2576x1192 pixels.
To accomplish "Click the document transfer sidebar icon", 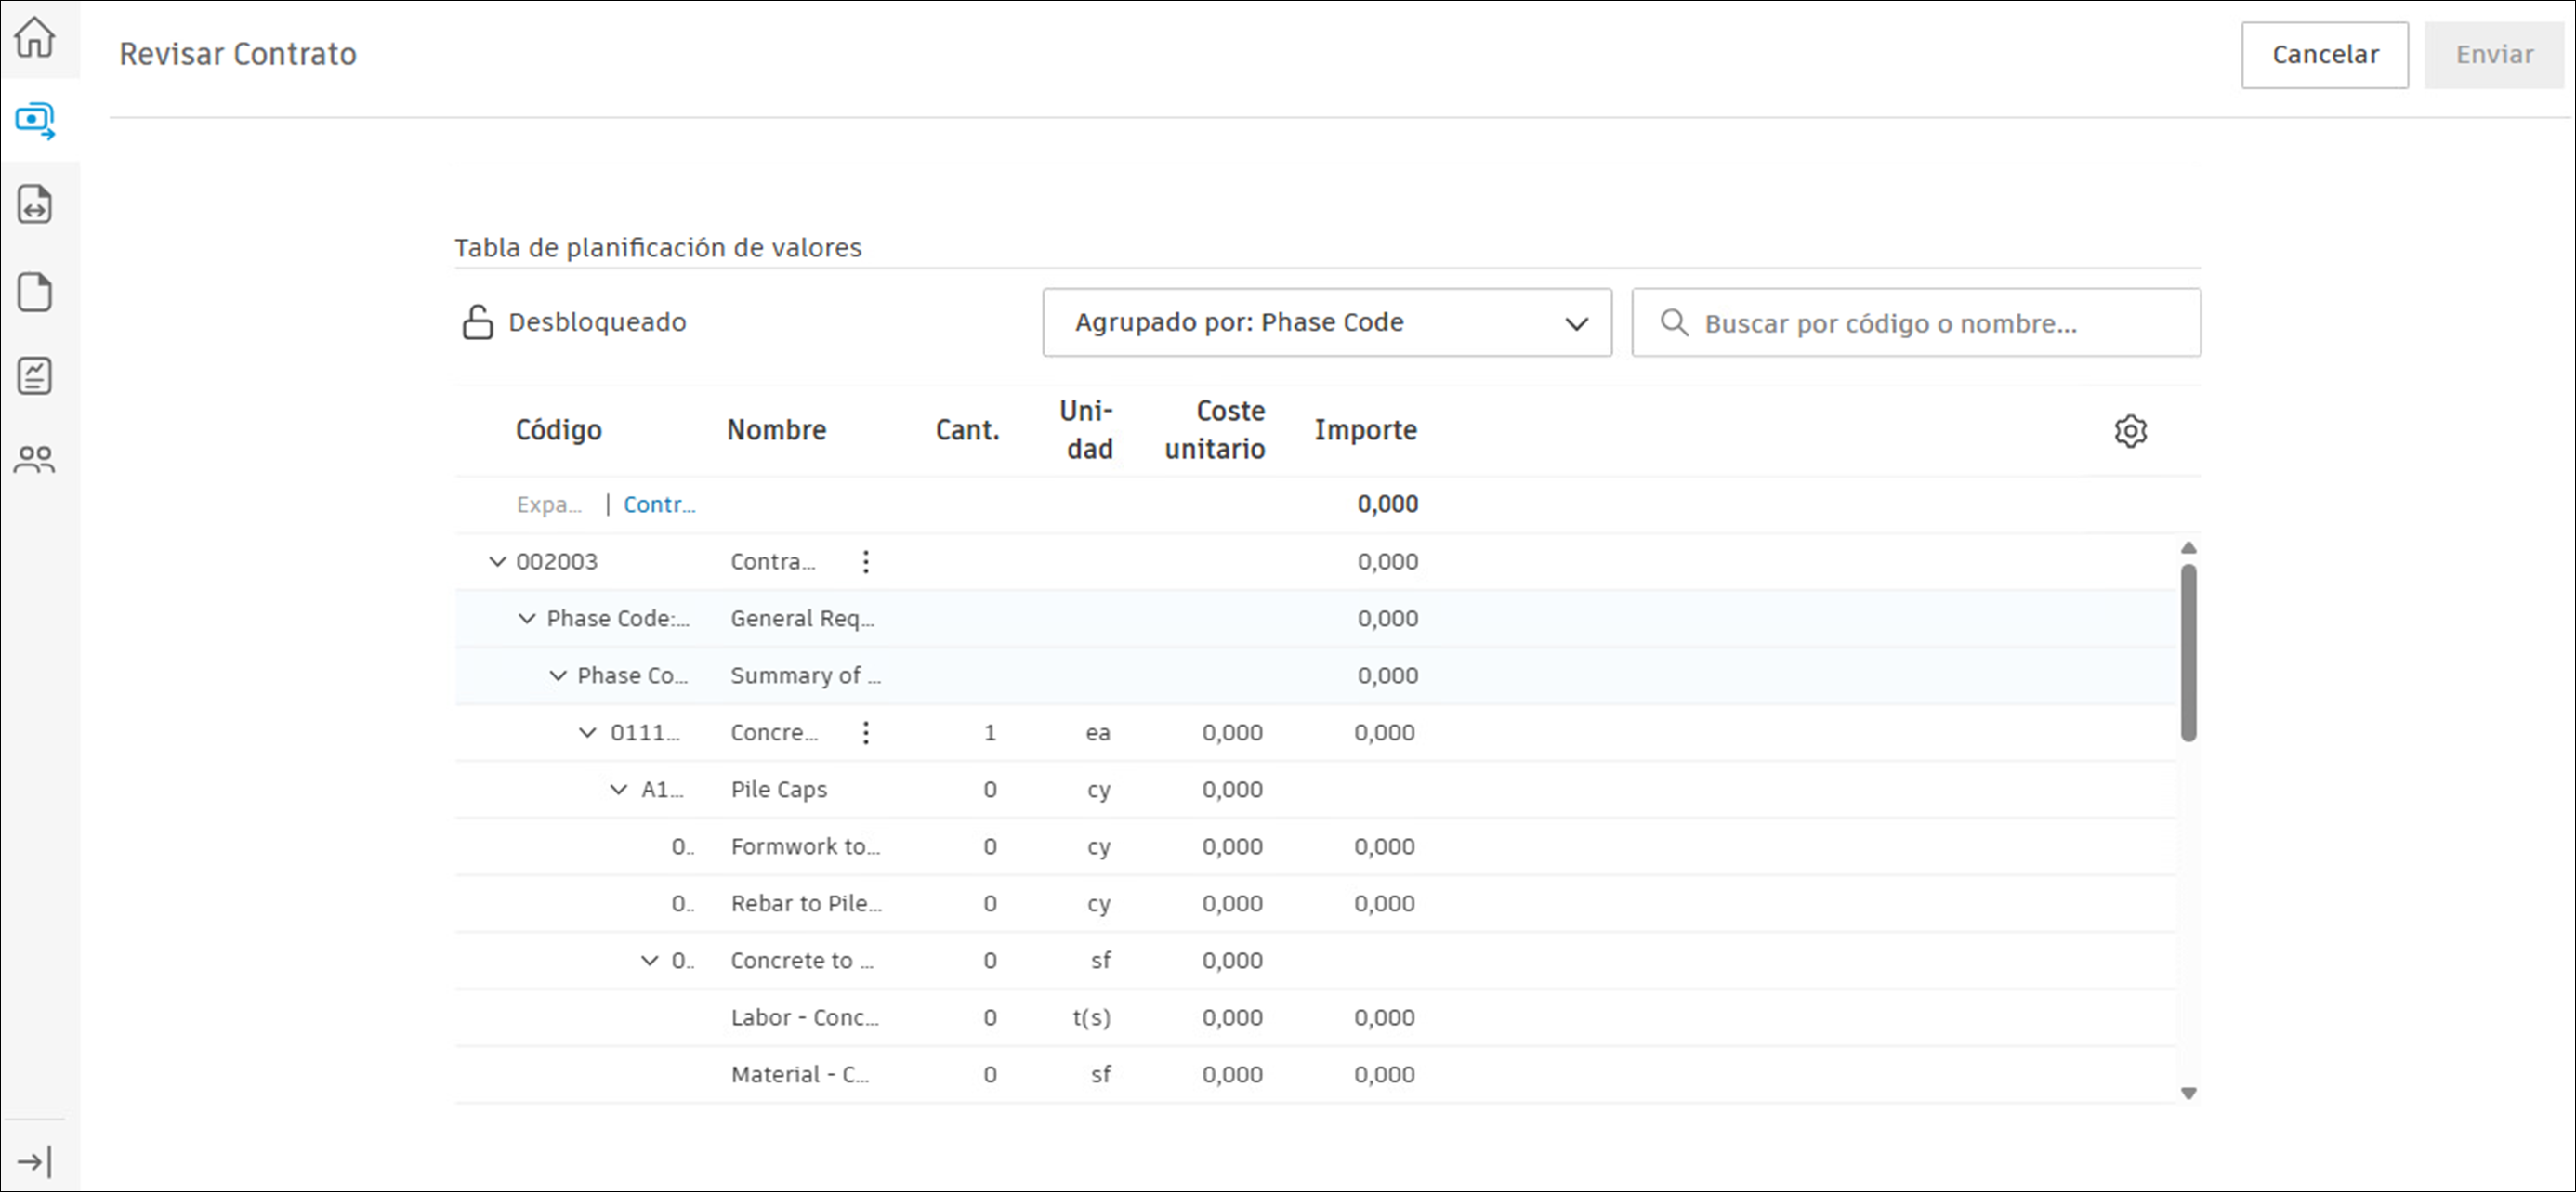I will [35, 205].
